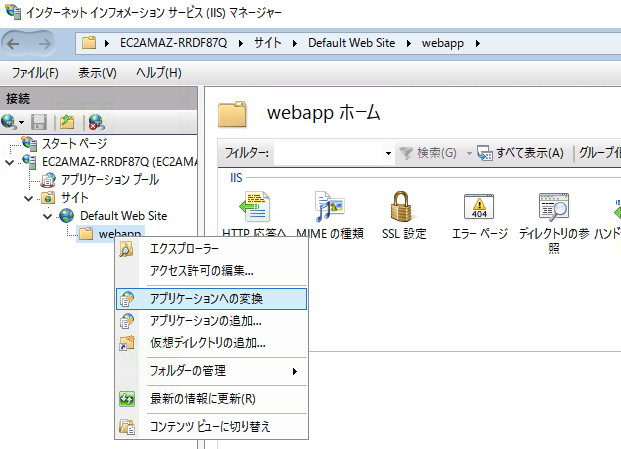
Task: Click Default Web Site in the breadcrumb
Action: click(x=351, y=43)
